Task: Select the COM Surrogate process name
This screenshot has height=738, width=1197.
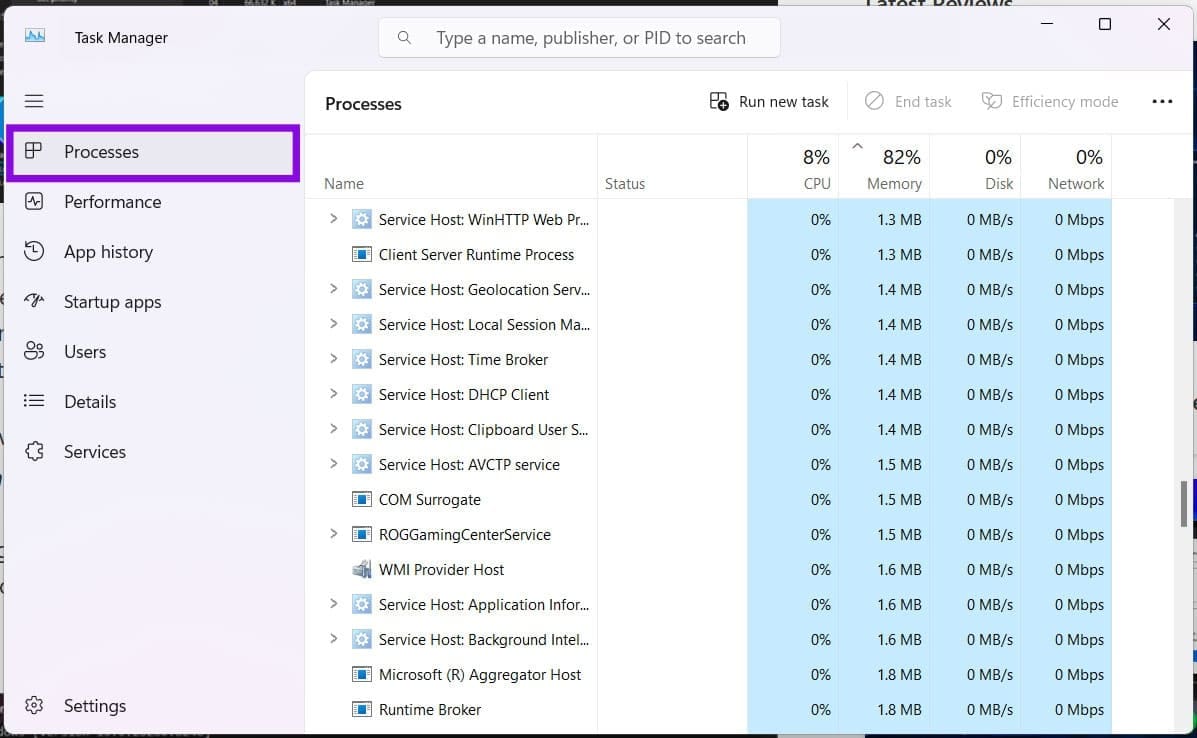Action: click(430, 500)
